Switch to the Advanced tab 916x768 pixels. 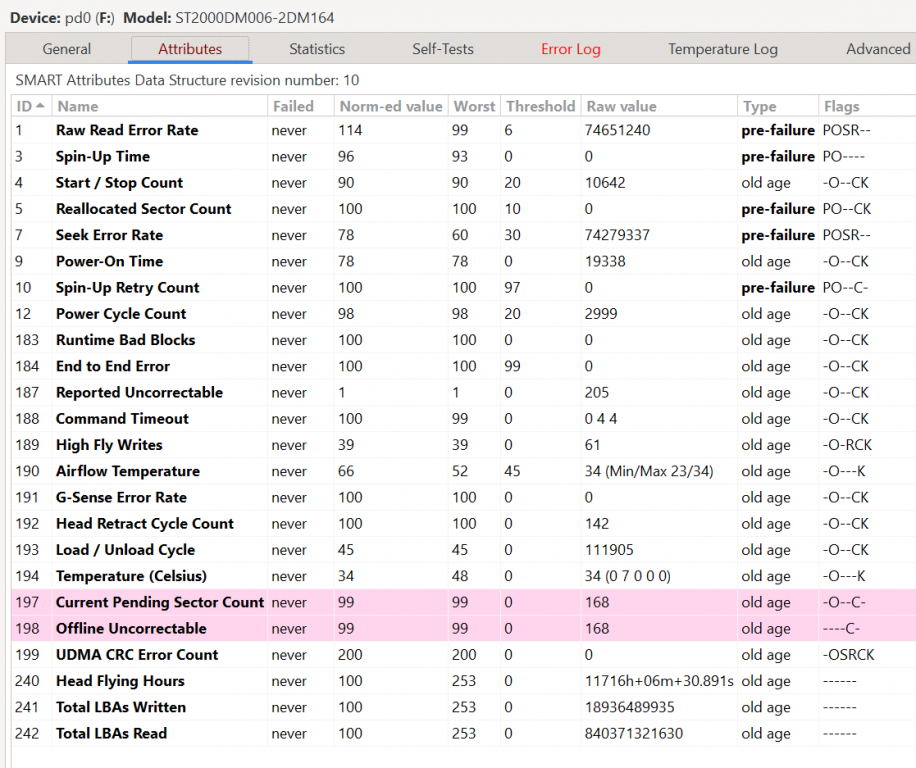tap(877, 49)
